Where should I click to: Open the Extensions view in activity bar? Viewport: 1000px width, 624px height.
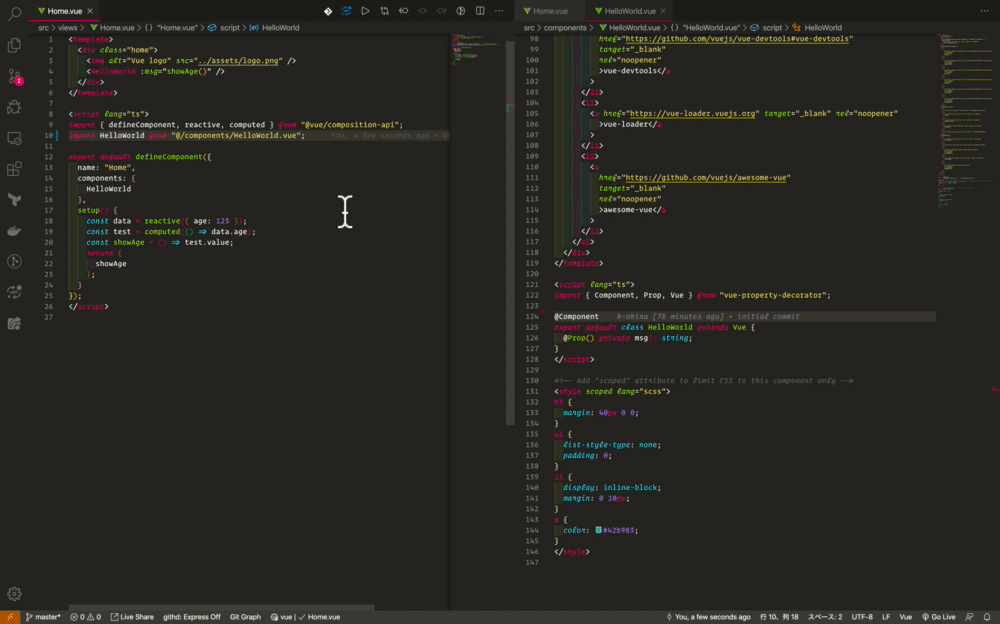(x=14, y=169)
